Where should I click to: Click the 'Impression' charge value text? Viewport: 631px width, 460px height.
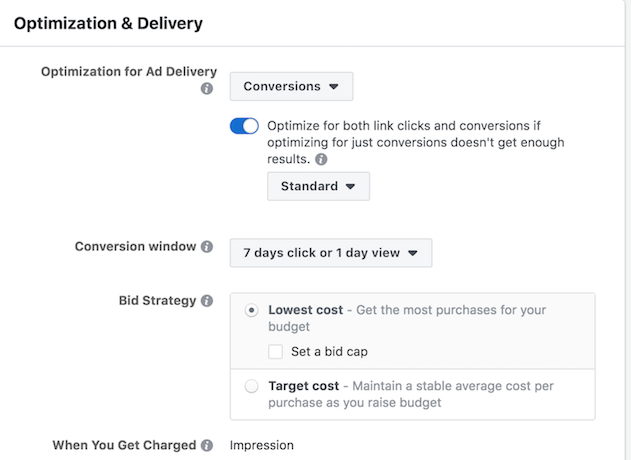click(262, 445)
